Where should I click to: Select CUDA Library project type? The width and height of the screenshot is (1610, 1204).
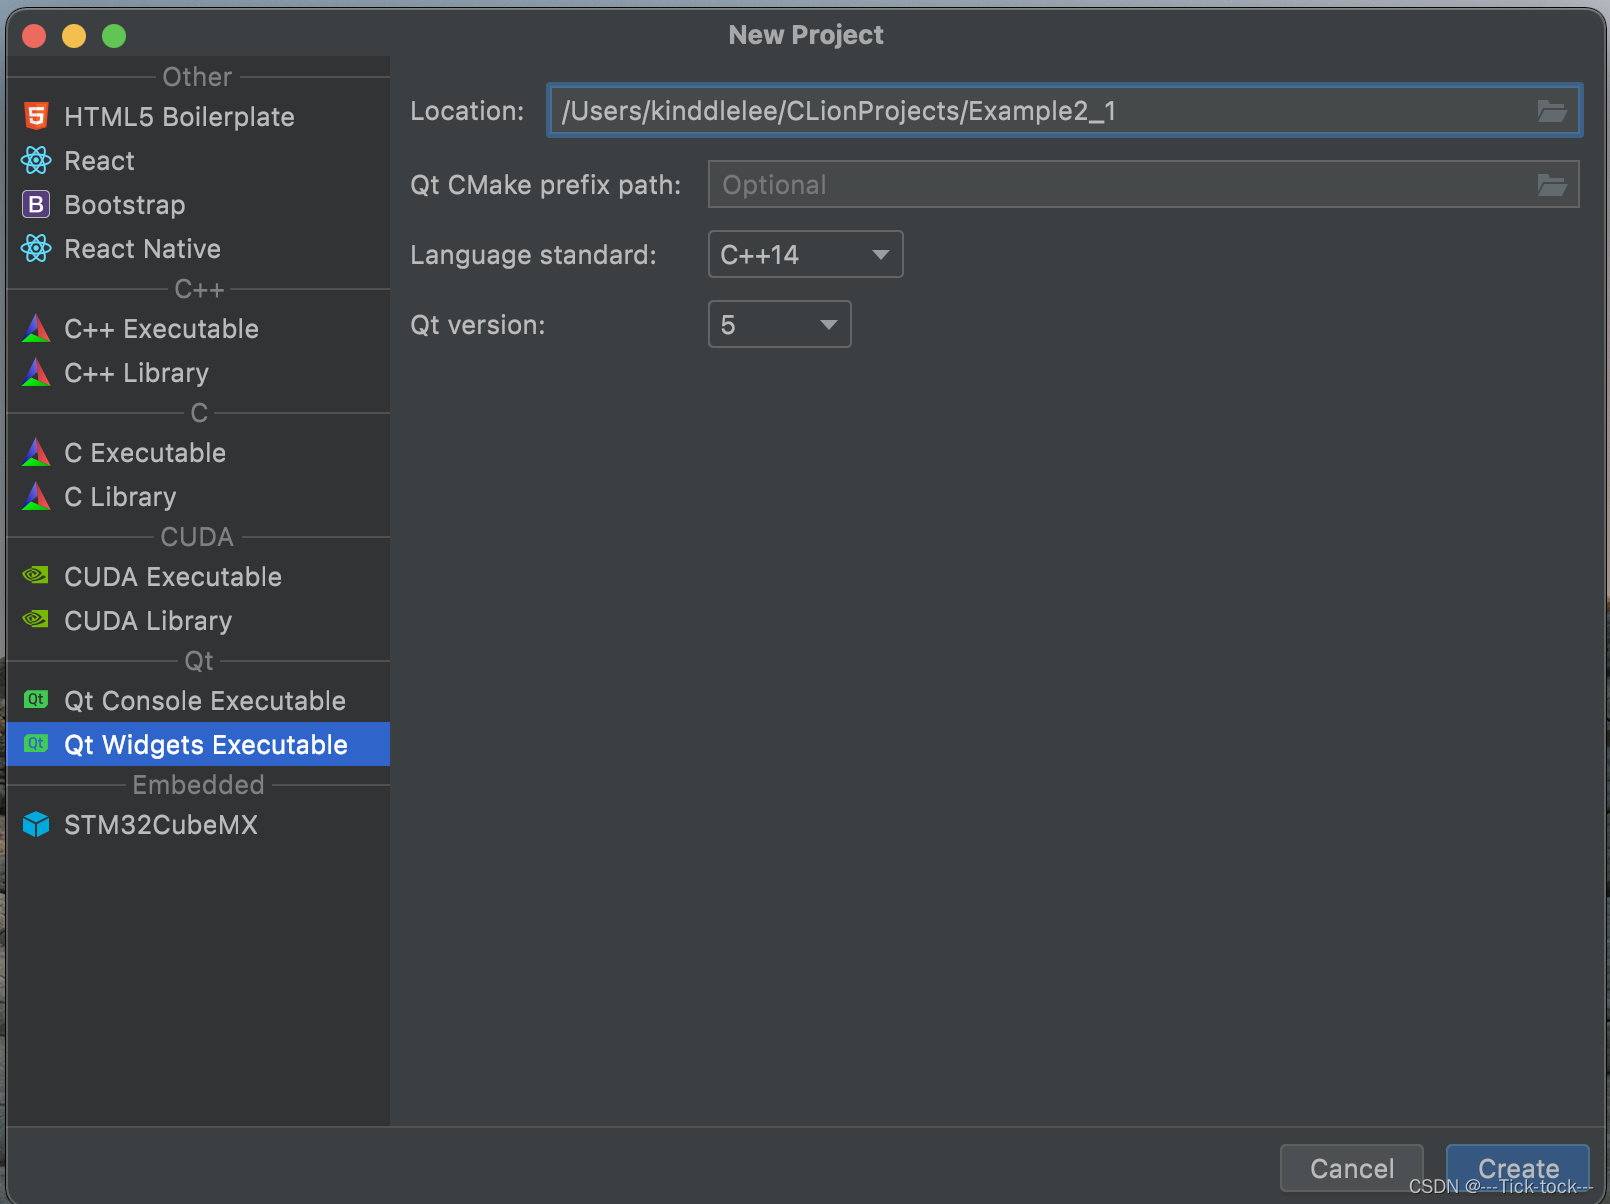pyautogui.click(x=198, y=620)
